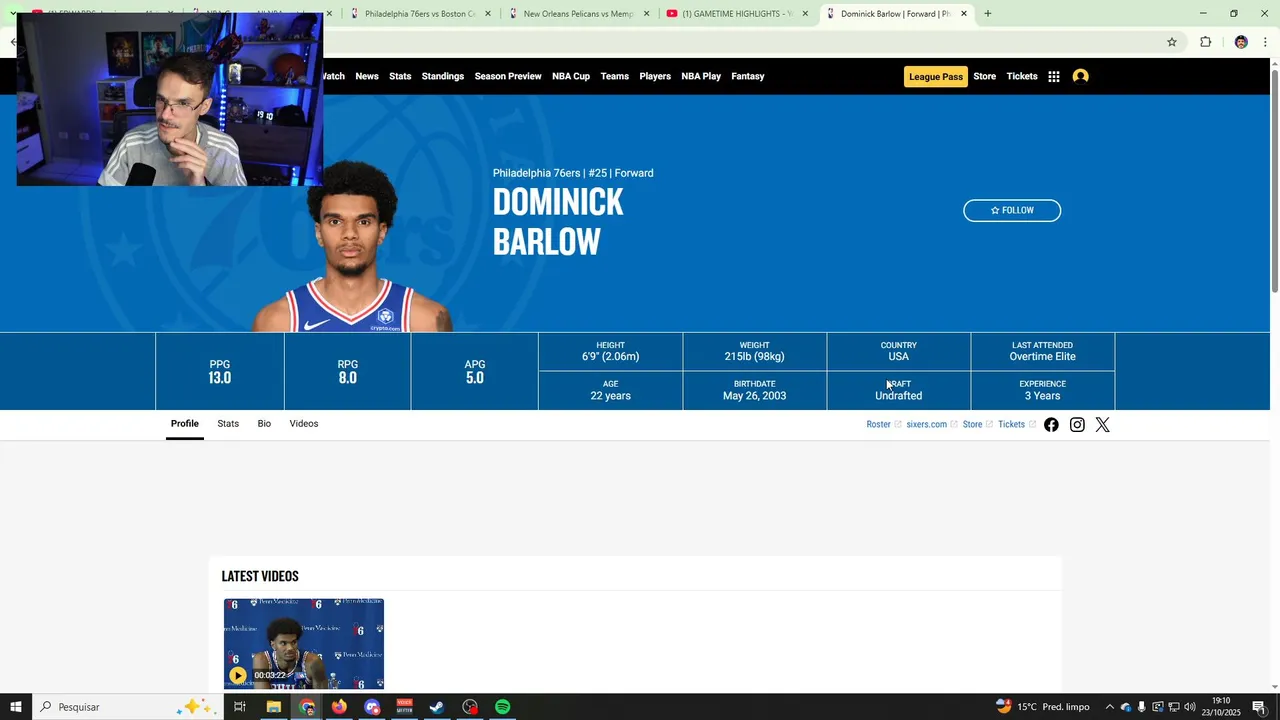Open the volume speaker tray icon
1280x720 pixels.
coord(1190,707)
